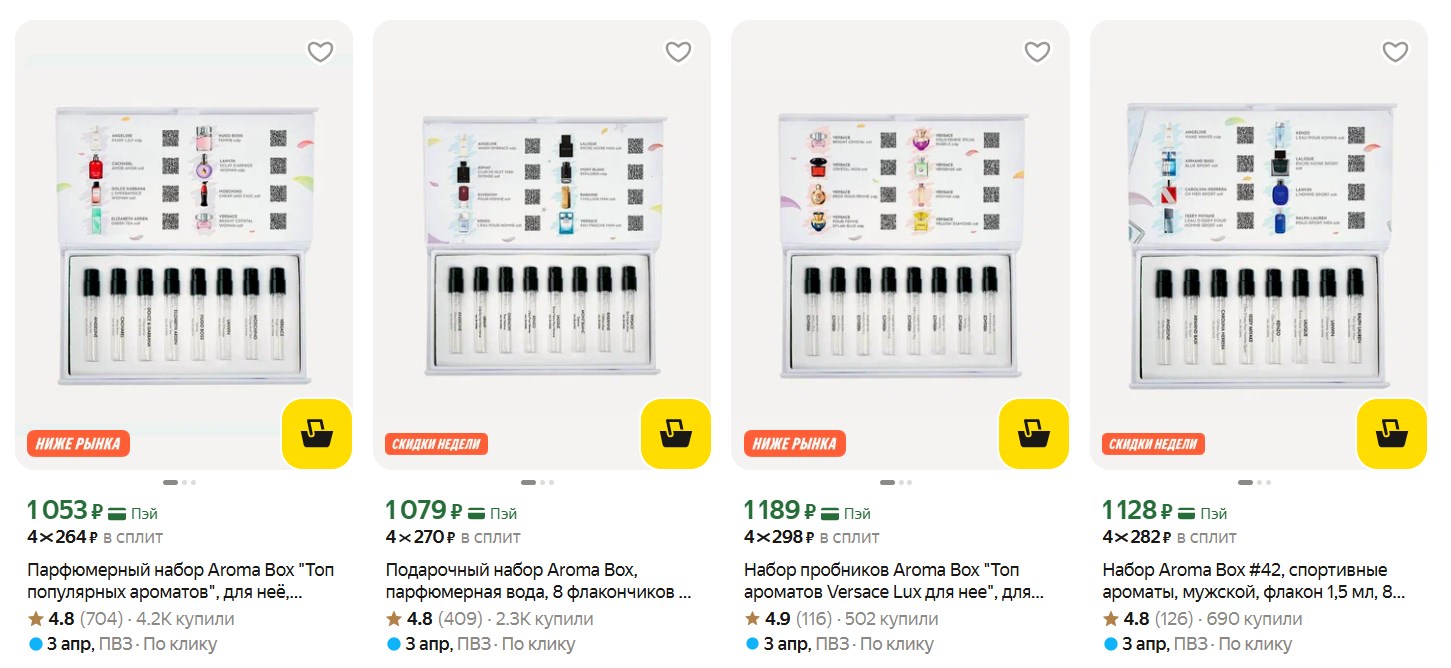Click heart icon on Aroma Box #42 card

click(1395, 52)
